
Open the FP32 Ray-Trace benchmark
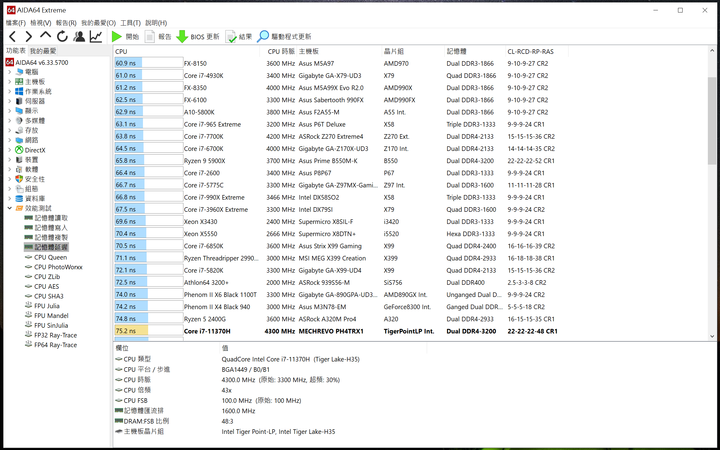click(51, 335)
